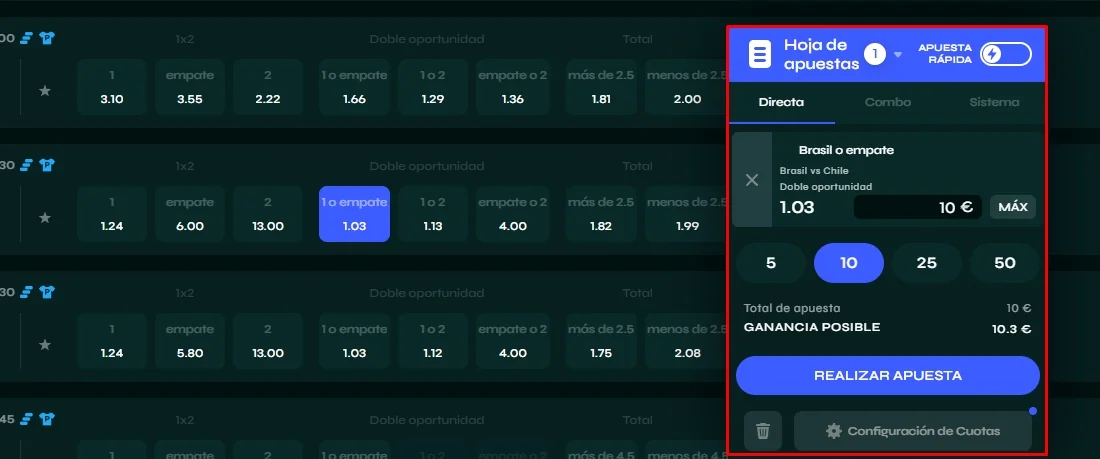Choose menos de 2.5 at 2.00

685,87
